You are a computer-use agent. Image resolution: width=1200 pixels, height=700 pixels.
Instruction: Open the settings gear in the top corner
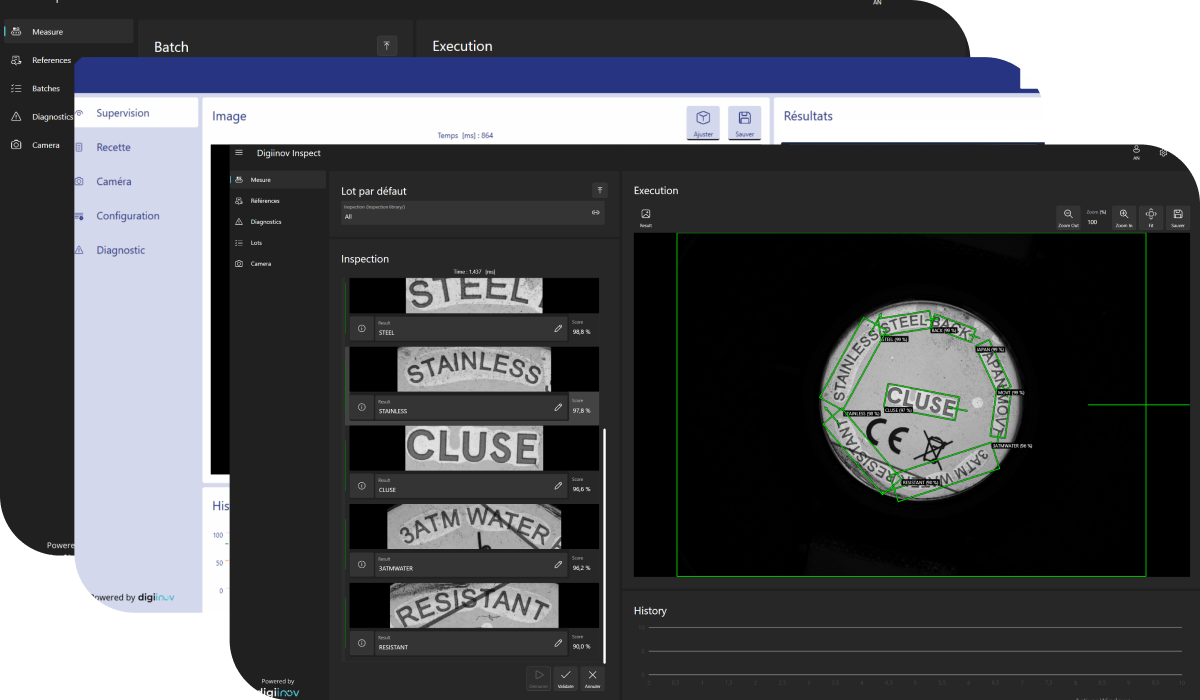tap(1163, 153)
